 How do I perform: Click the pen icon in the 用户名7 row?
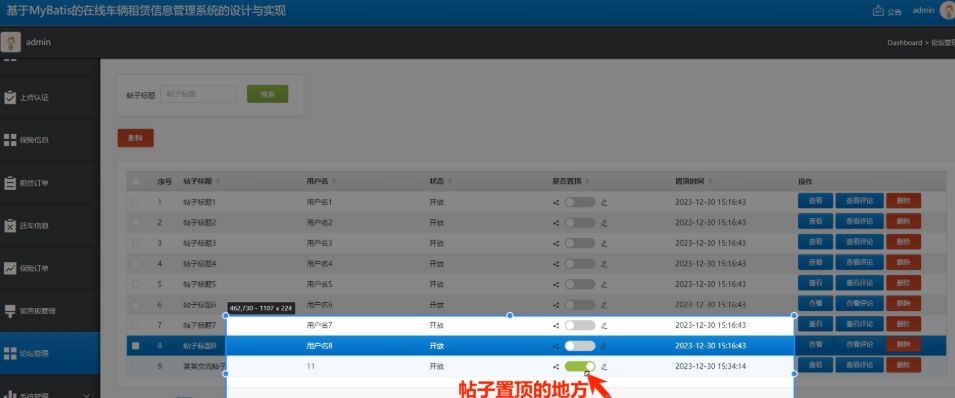pyautogui.click(x=604, y=325)
